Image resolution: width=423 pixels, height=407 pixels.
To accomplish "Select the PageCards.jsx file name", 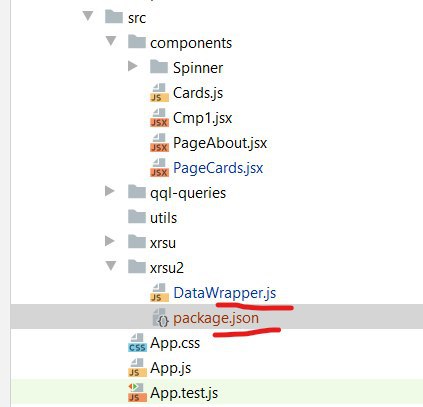I will (218, 168).
